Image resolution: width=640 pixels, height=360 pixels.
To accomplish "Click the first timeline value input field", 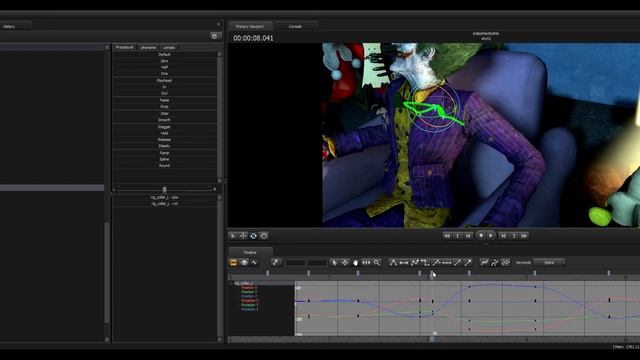I will coord(296,263).
